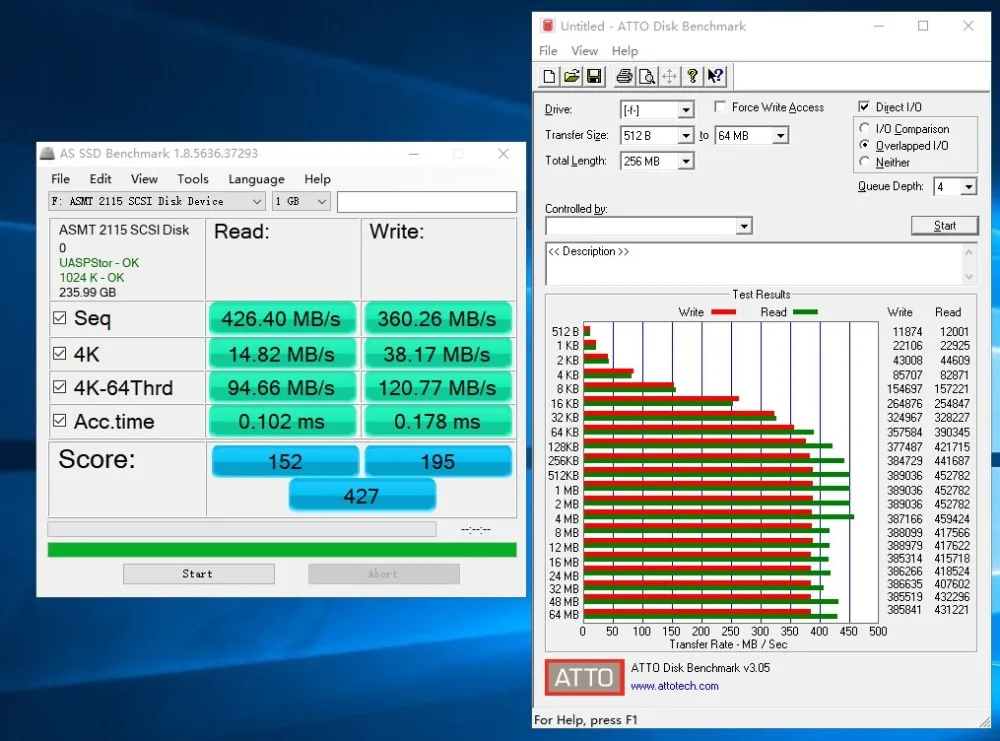Click the move crosshair icon in ATTO toolbar
Viewport: 1000px width, 741px height.
(x=669, y=77)
